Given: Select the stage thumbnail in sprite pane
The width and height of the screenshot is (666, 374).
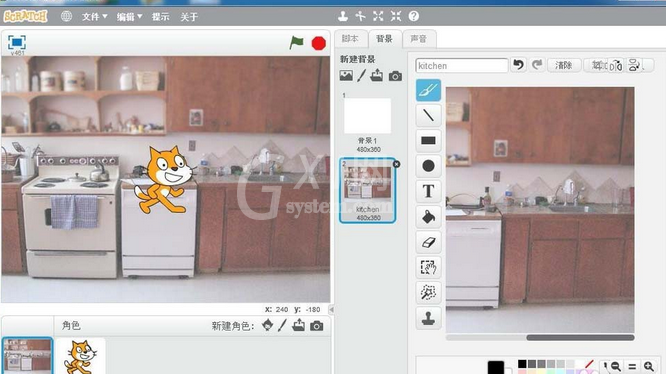Looking at the screenshot, I should 27,356.
